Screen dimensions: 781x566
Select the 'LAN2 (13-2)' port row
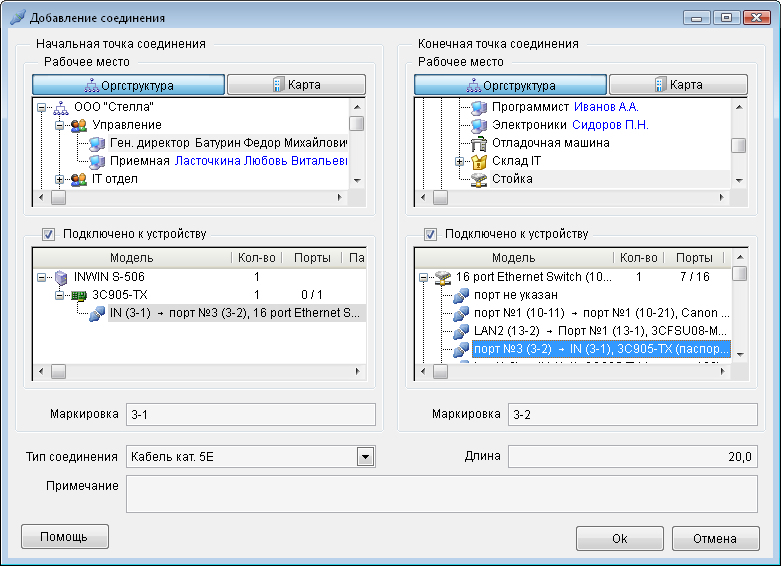(601, 331)
